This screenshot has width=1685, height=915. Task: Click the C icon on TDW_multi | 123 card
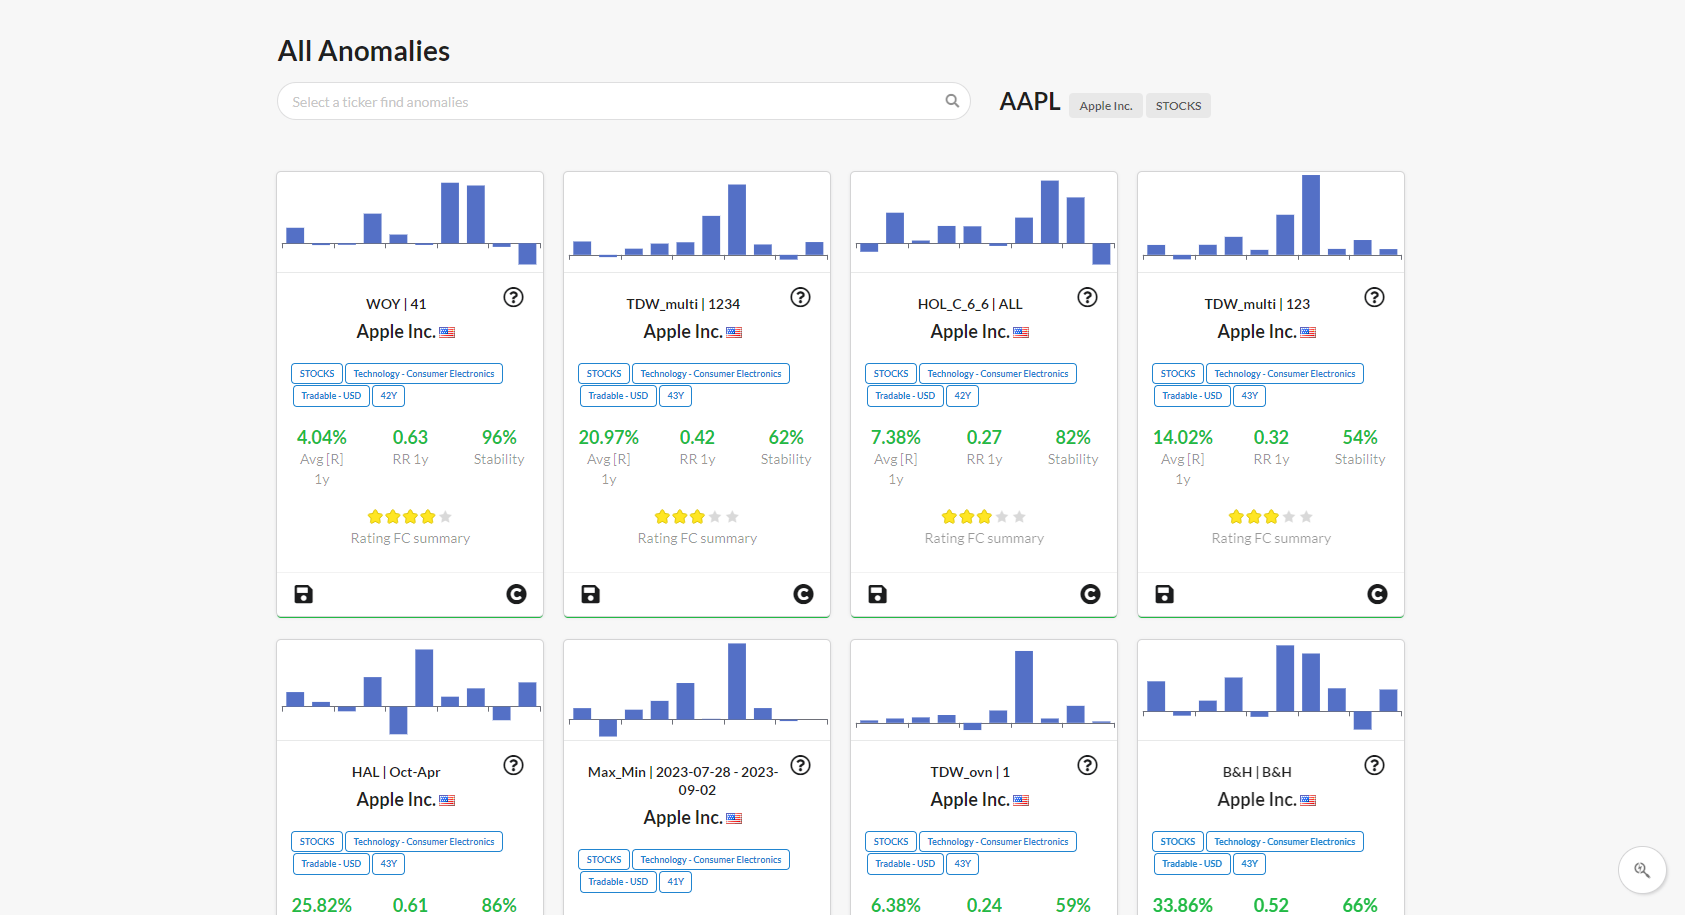click(x=1377, y=594)
